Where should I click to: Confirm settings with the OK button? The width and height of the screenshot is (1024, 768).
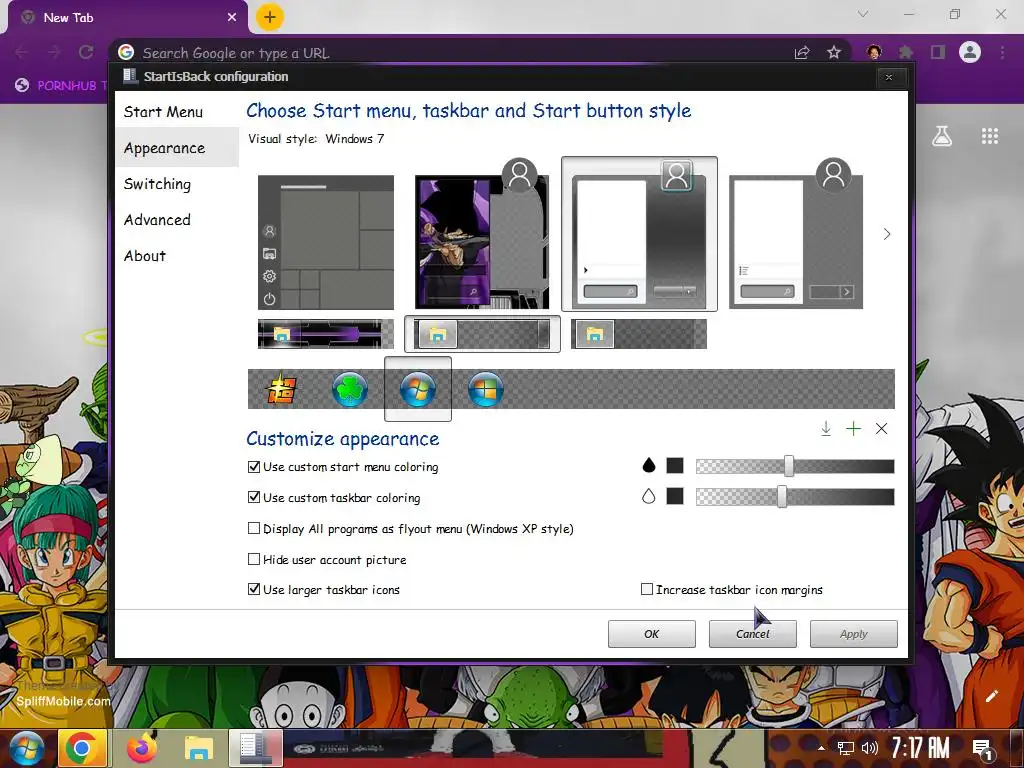[x=652, y=633]
